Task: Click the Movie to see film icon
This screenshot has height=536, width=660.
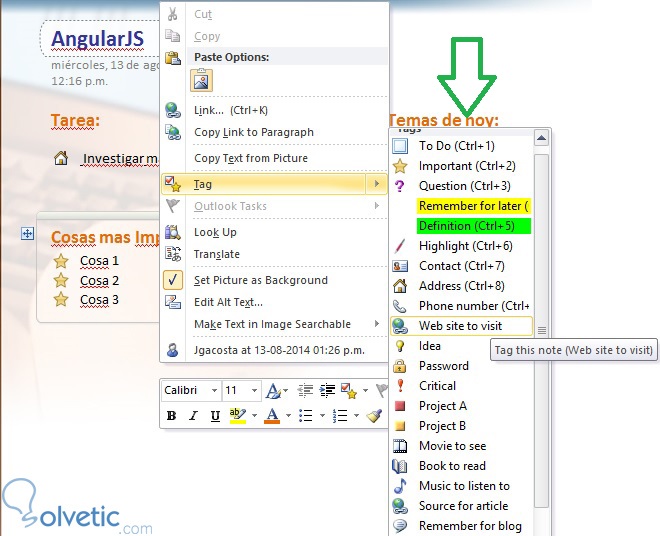Action: point(400,446)
